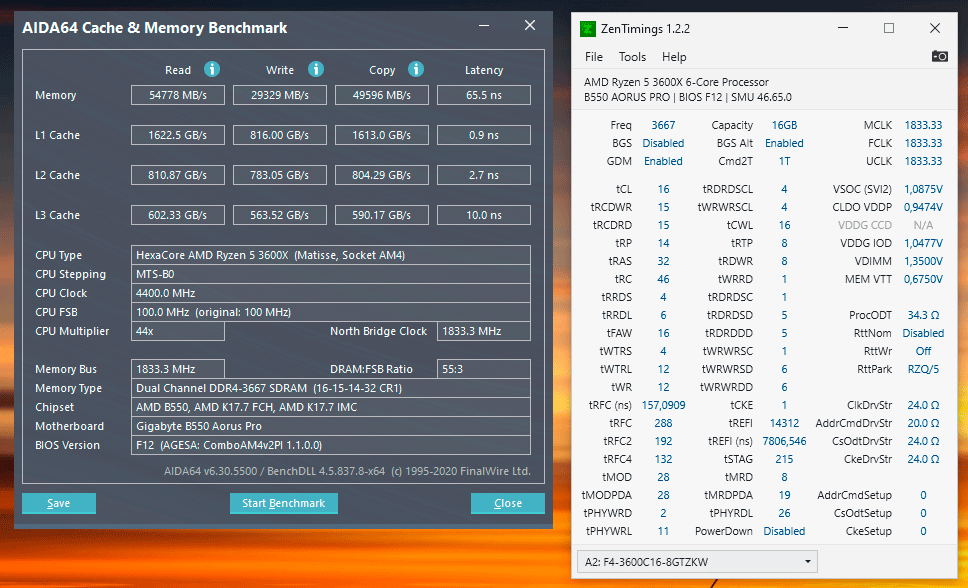Viewport: 968px width, 588px height.
Task: Open the Help menu in ZenTimings
Action: tap(674, 57)
